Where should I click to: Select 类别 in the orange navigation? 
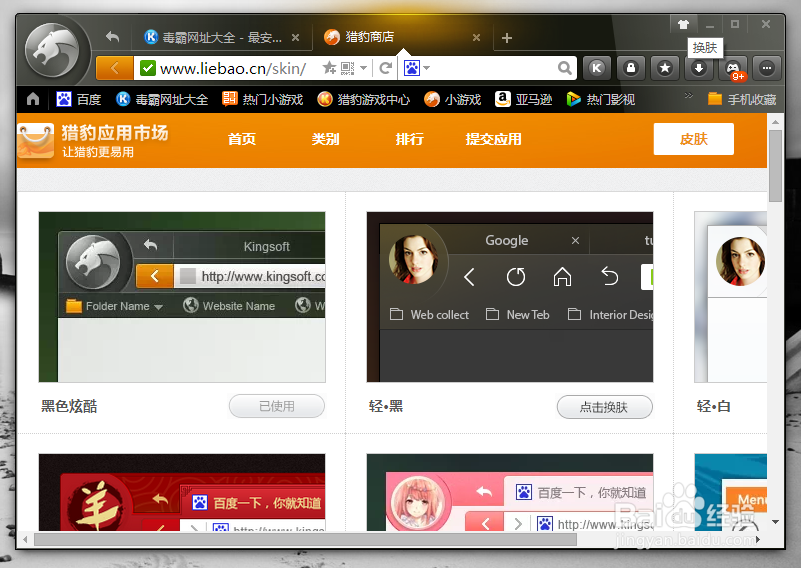click(x=325, y=139)
